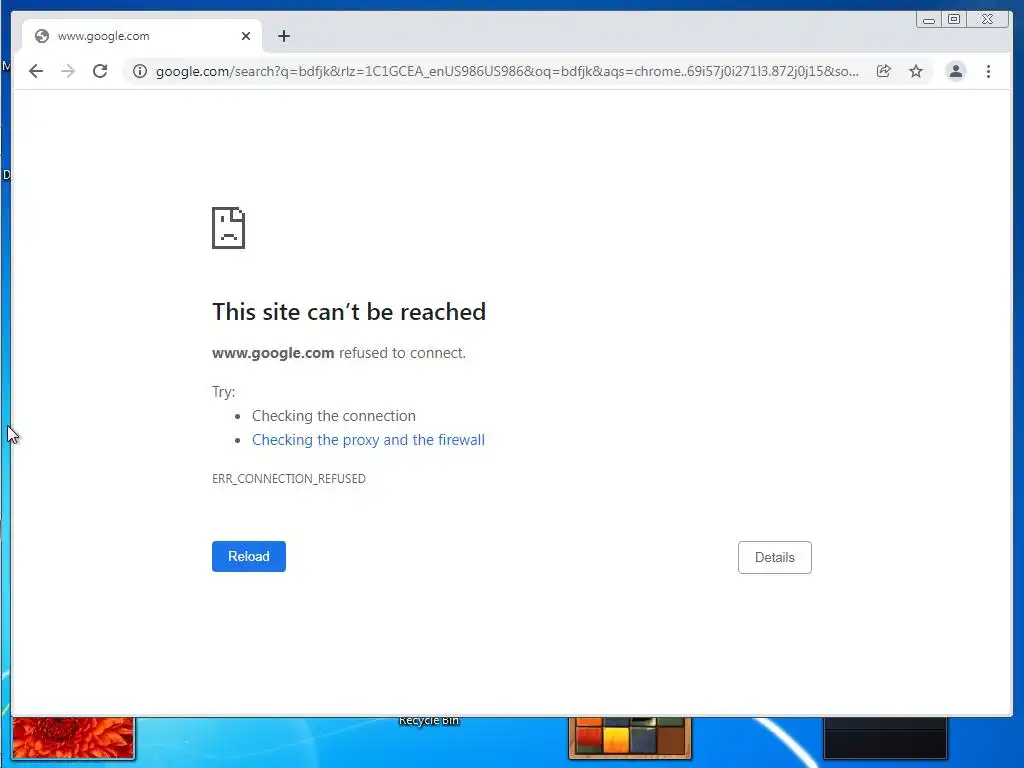Bookmark this tab with the star icon
Screen dimensions: 1024x768
[916, 71]
